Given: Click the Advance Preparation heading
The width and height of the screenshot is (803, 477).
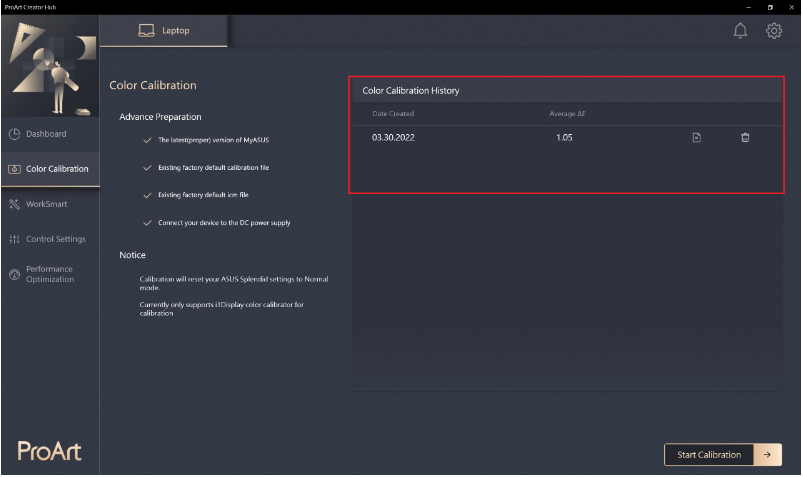Looking at the screenshot, I should [160, 117].
